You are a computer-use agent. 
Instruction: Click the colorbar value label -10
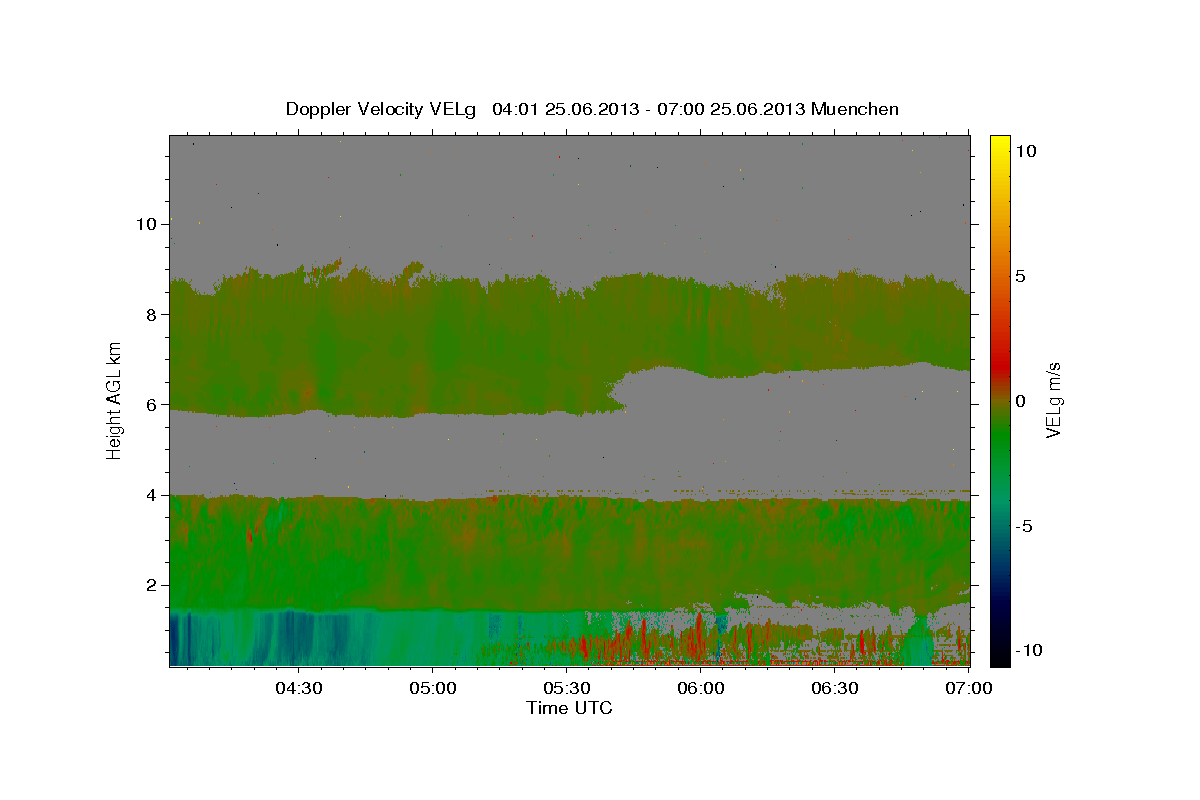tap(1028, 650)
